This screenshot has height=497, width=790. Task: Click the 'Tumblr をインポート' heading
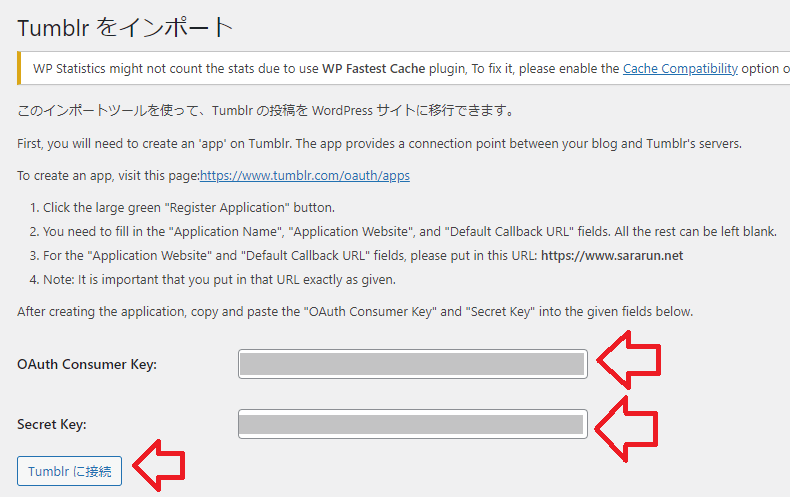tap(125, 27)
